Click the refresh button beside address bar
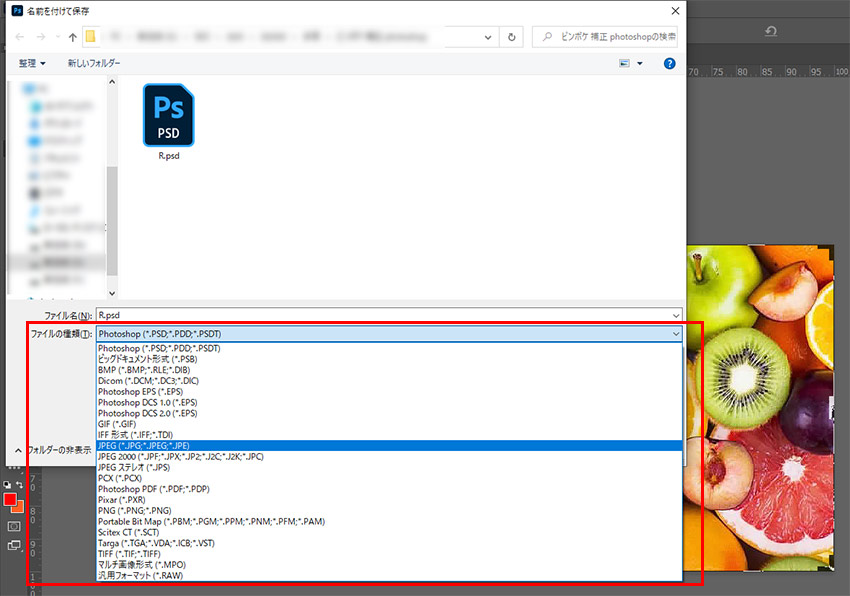This screenshot has height=596, width=850. (512, 37)
